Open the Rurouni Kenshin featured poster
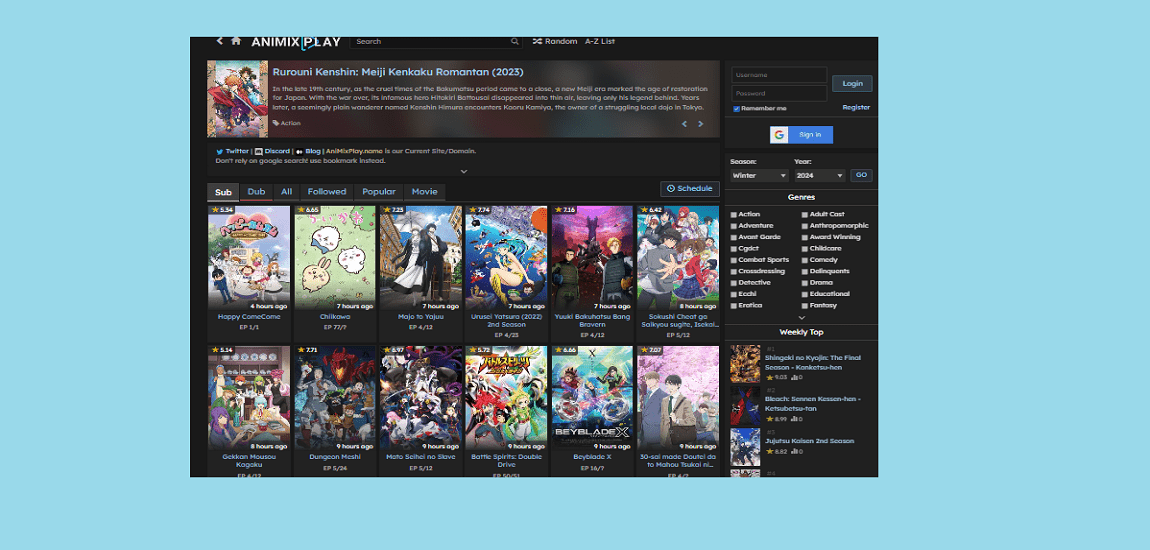The height and width of the screenshot is (550, 1150). (x=238, y=99)
